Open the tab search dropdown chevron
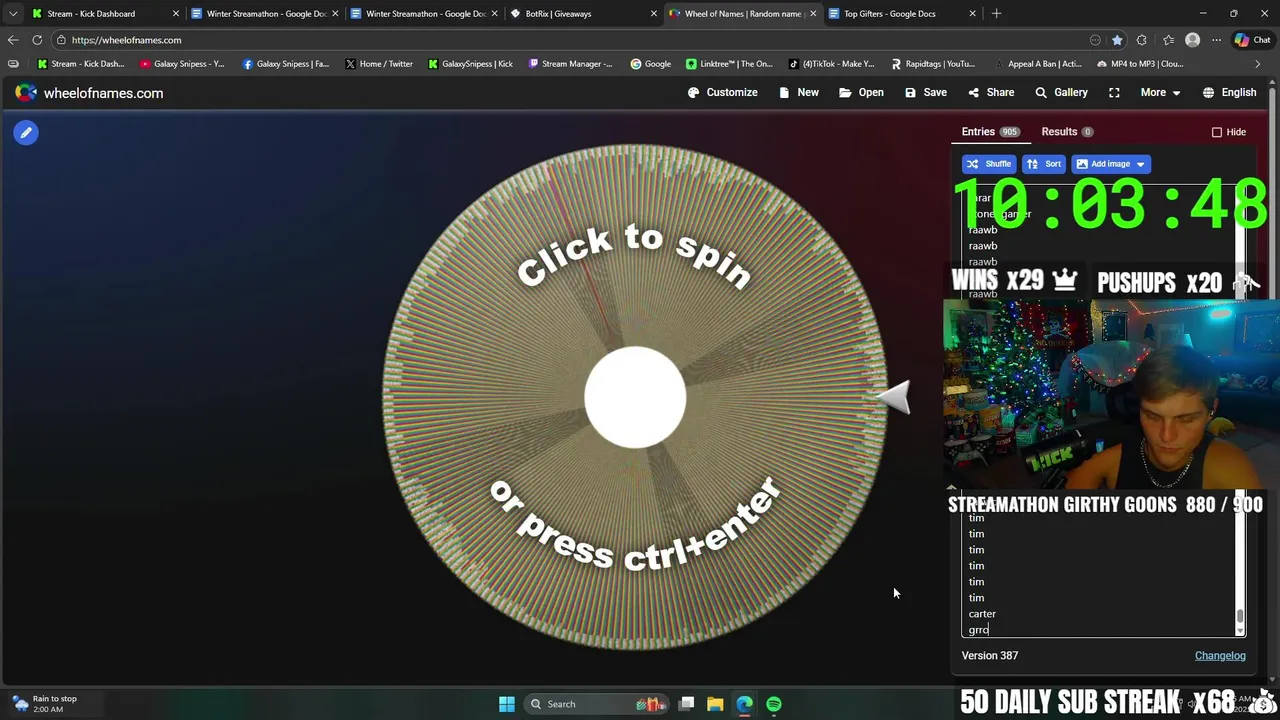Screen dimensions: 1280x720 point(12,14)
